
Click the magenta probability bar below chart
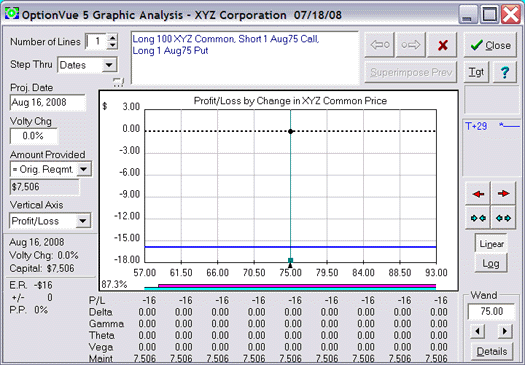[297, 285]
